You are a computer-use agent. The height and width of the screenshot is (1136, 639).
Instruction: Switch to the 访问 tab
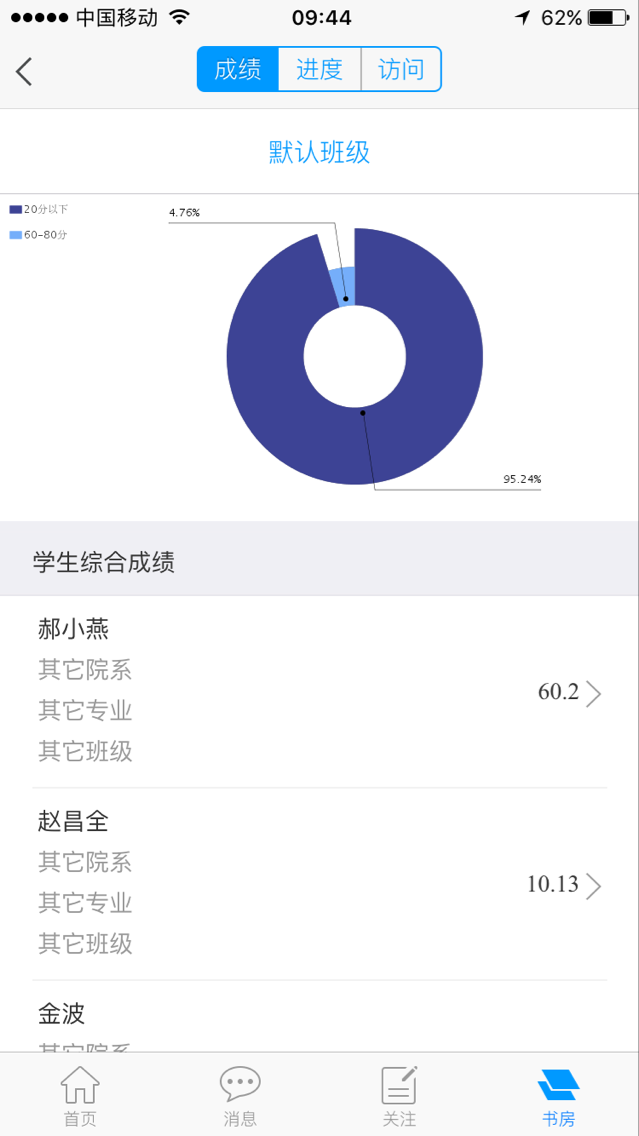[401, 70]
